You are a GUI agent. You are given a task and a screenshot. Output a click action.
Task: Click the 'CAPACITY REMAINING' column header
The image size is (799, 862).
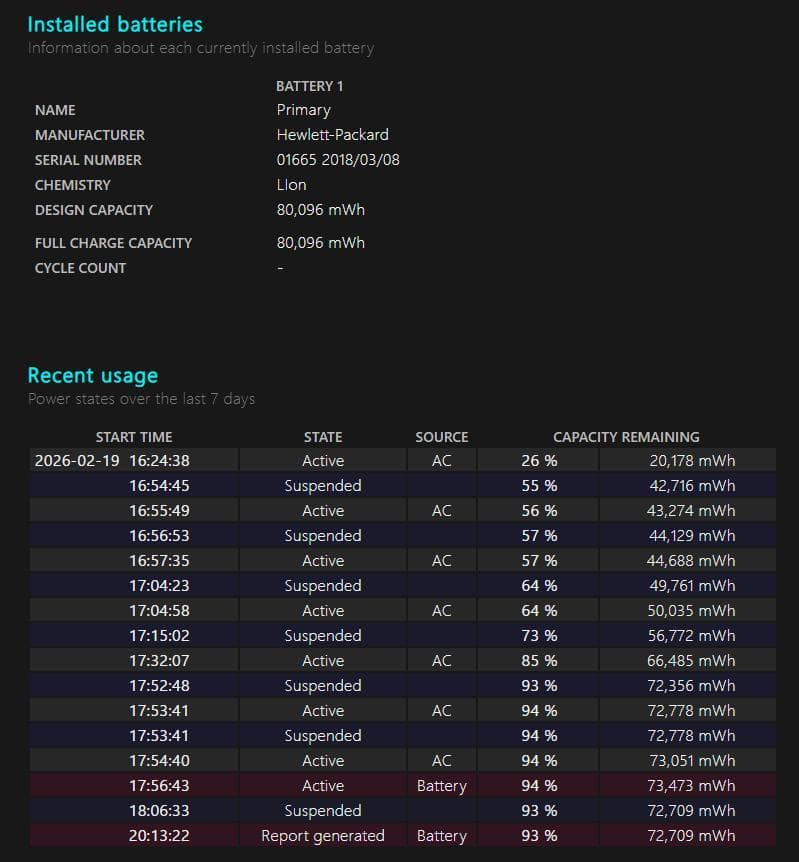pos(626,437)
